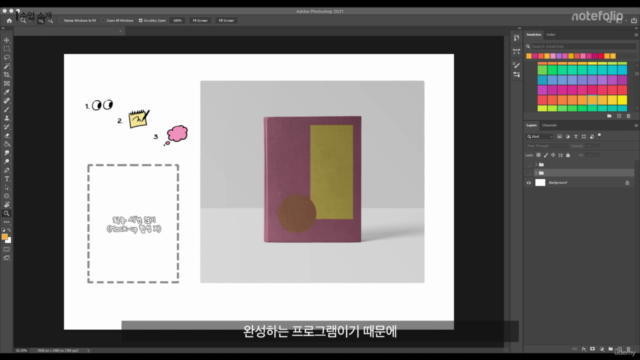Open the Swatches panel menu
This screenshot has width=640, height=360.
pos(636,35)
